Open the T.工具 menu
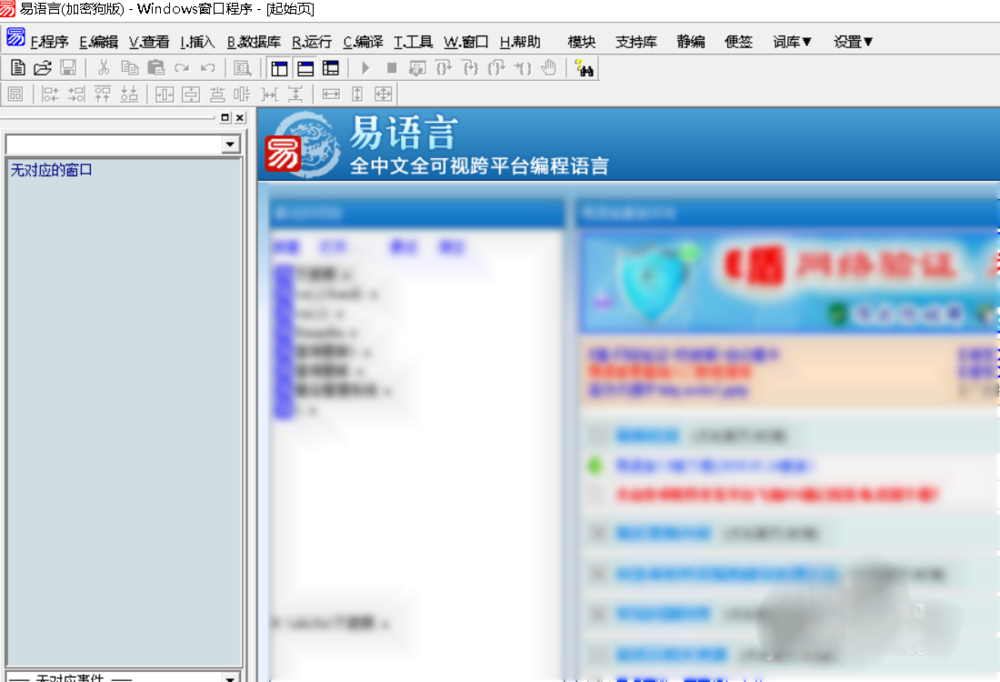Image resolution: width=1000 pixels, height=682 pixels. tap(413, 42)
